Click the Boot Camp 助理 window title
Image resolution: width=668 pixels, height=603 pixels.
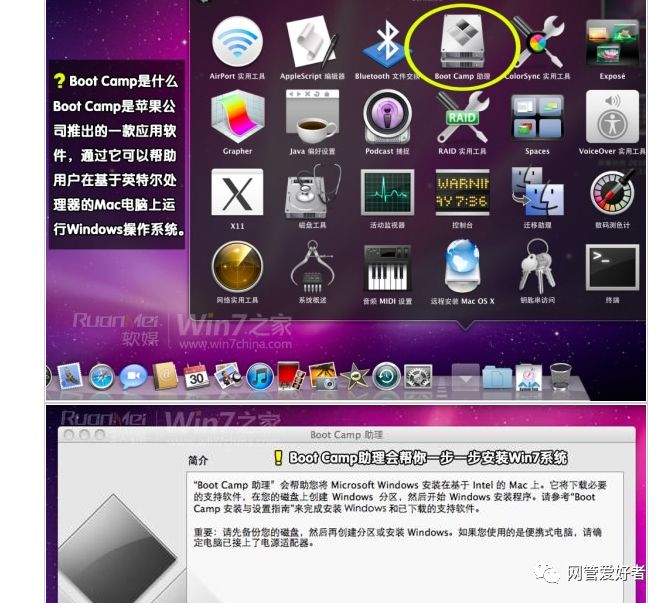tap(347, 435)
